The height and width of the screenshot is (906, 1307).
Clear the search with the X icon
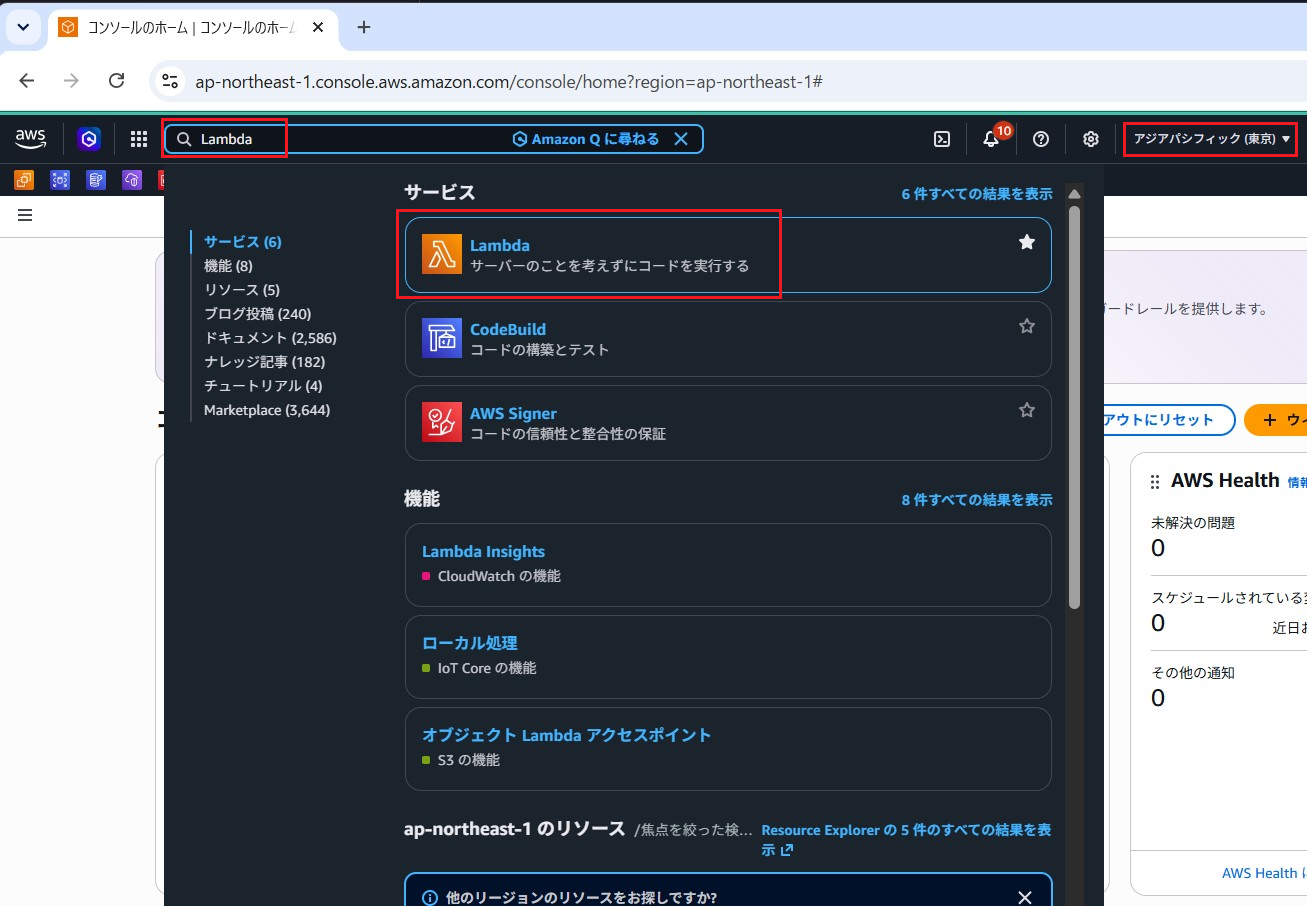(x=681, y=139)
